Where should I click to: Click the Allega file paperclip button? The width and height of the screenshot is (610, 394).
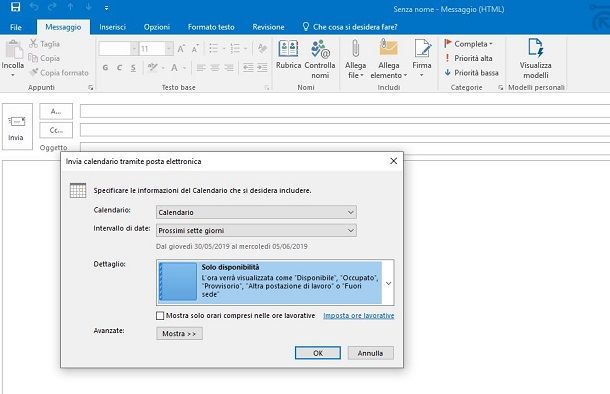click(x=355, y=59)
